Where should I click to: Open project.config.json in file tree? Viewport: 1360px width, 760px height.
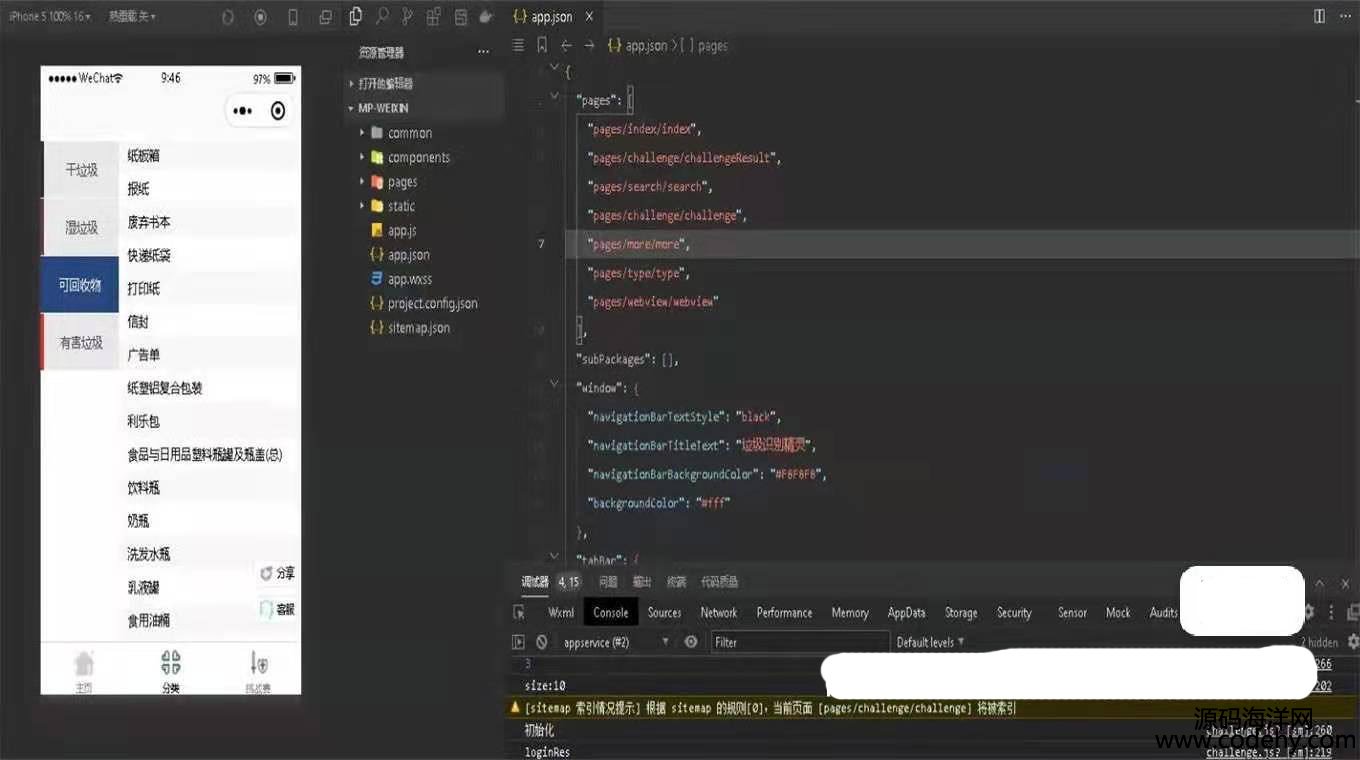432,303
